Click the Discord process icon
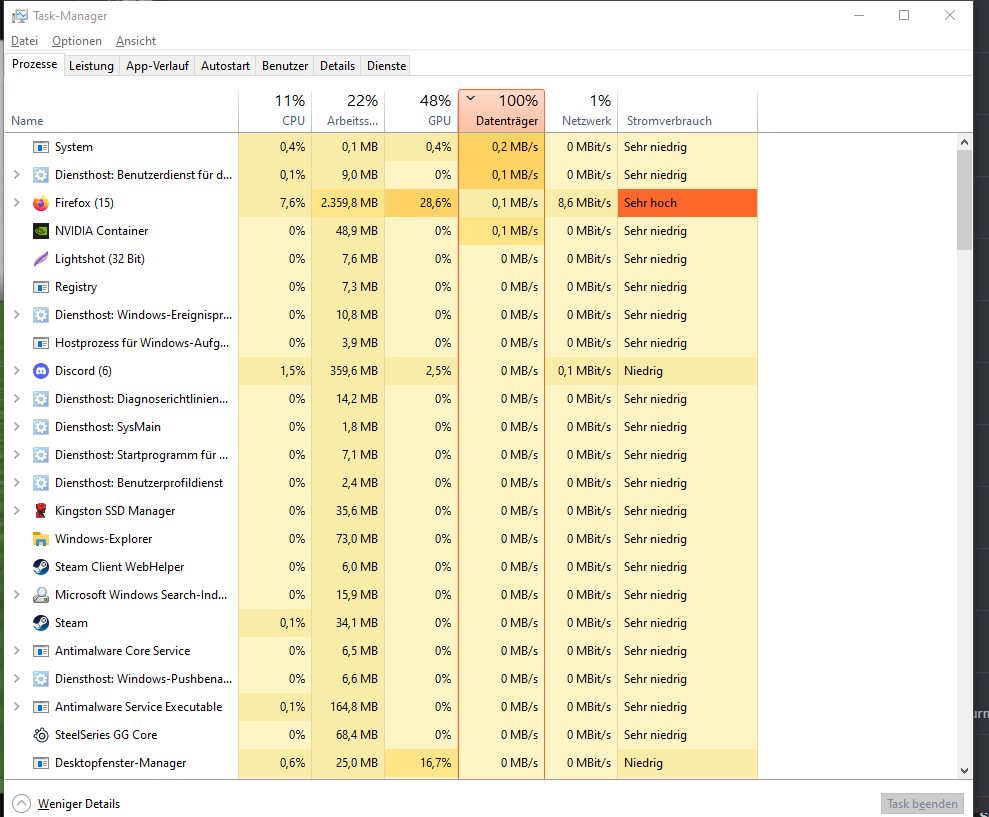Screen dimensions: 989x817 (x=41, y=371)
